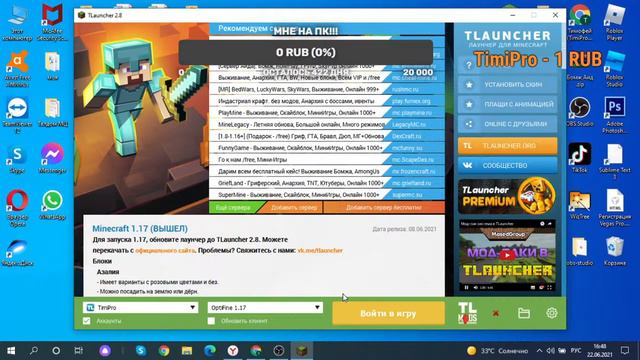Open TLauncher settings gear
This screenshot has height=360, width=640.
click(x=551, y=313)
